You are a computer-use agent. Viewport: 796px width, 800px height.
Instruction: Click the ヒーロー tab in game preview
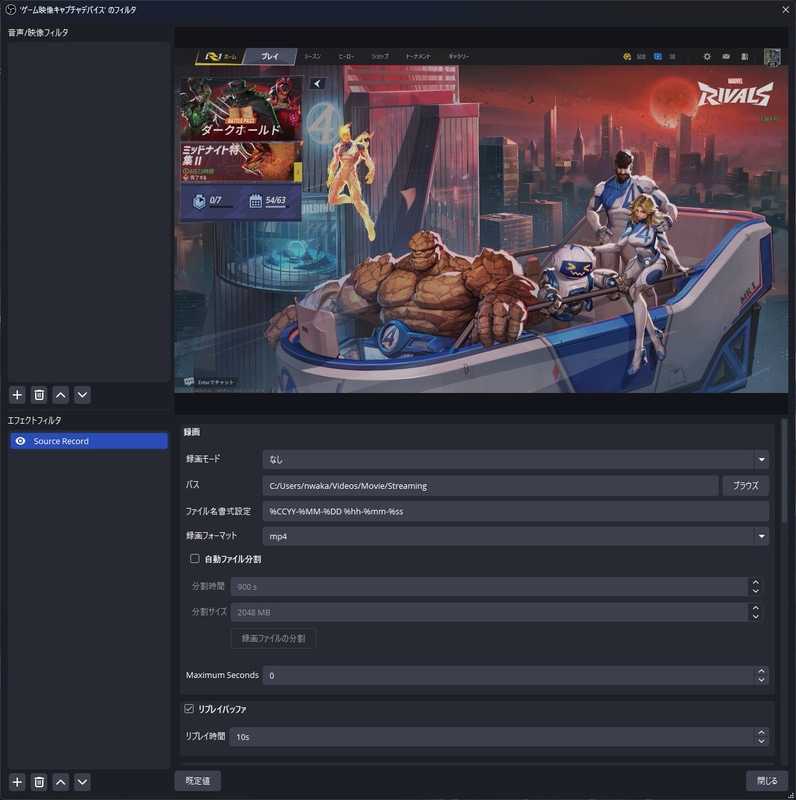point(346,57)
